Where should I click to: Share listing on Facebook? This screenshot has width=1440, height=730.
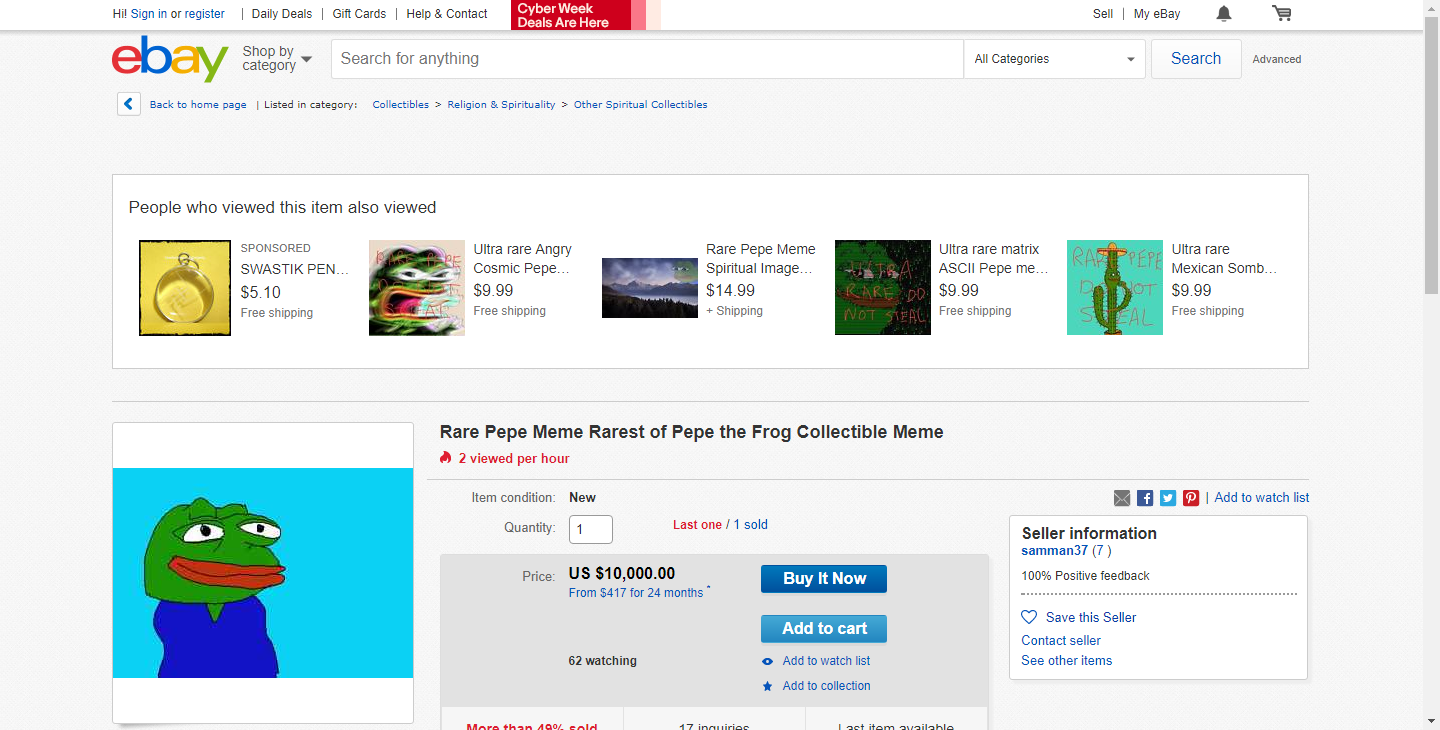point(1145,498)
